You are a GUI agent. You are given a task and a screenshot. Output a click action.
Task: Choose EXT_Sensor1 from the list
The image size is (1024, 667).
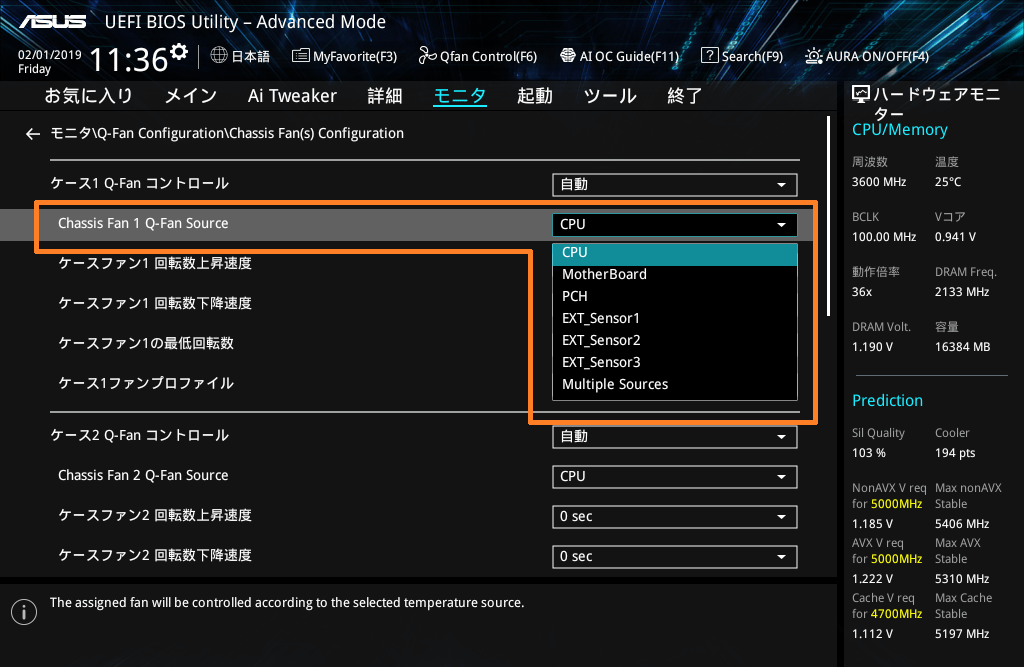point(675,319)
